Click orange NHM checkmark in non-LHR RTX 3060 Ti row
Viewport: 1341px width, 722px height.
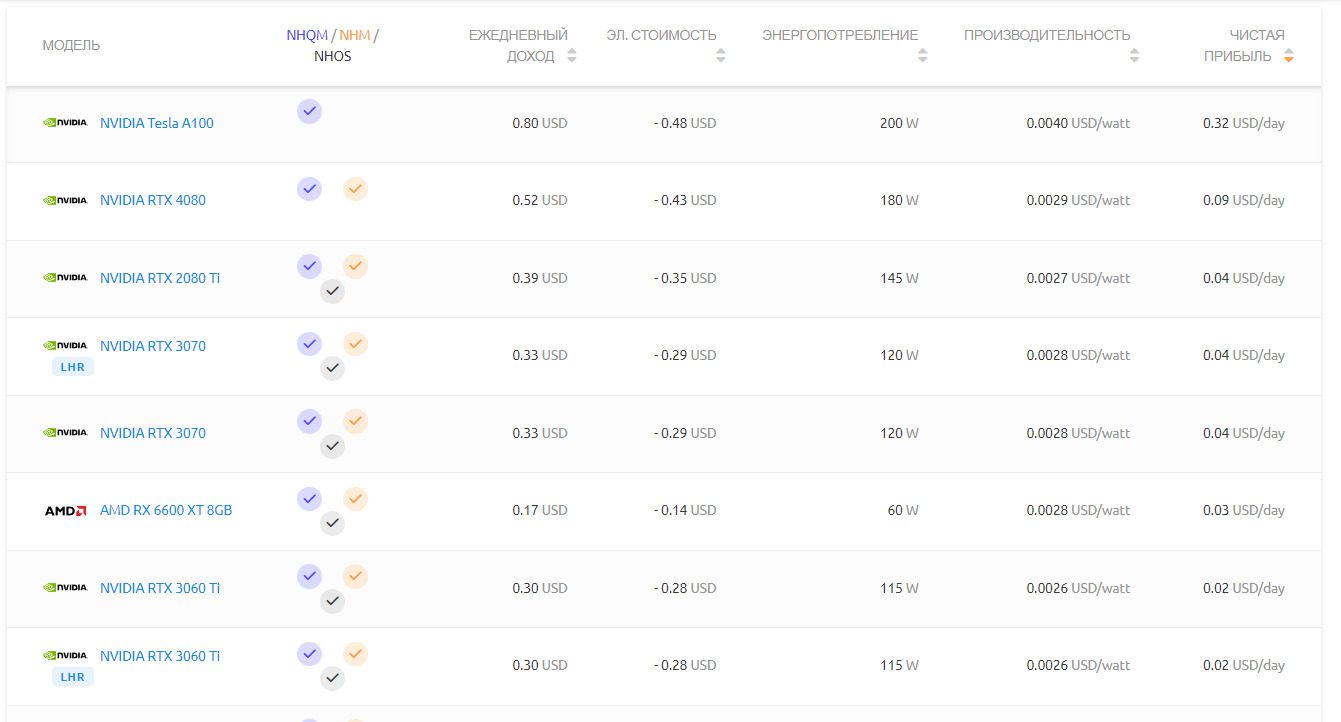[x=355, y=576]
